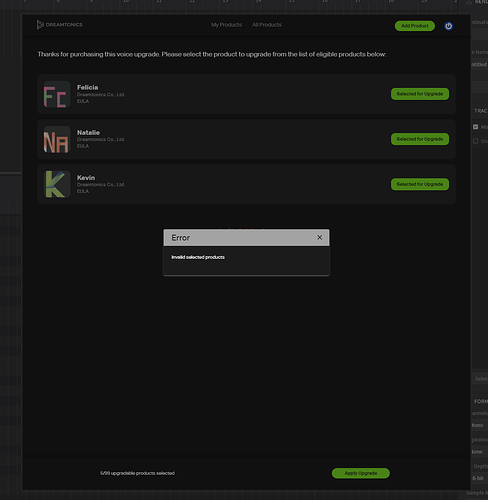The image size is (488, 500).
Task: Toggle Selected for Upgrade on Kevin
Action: pyautogui.click(x=420, y=184)
